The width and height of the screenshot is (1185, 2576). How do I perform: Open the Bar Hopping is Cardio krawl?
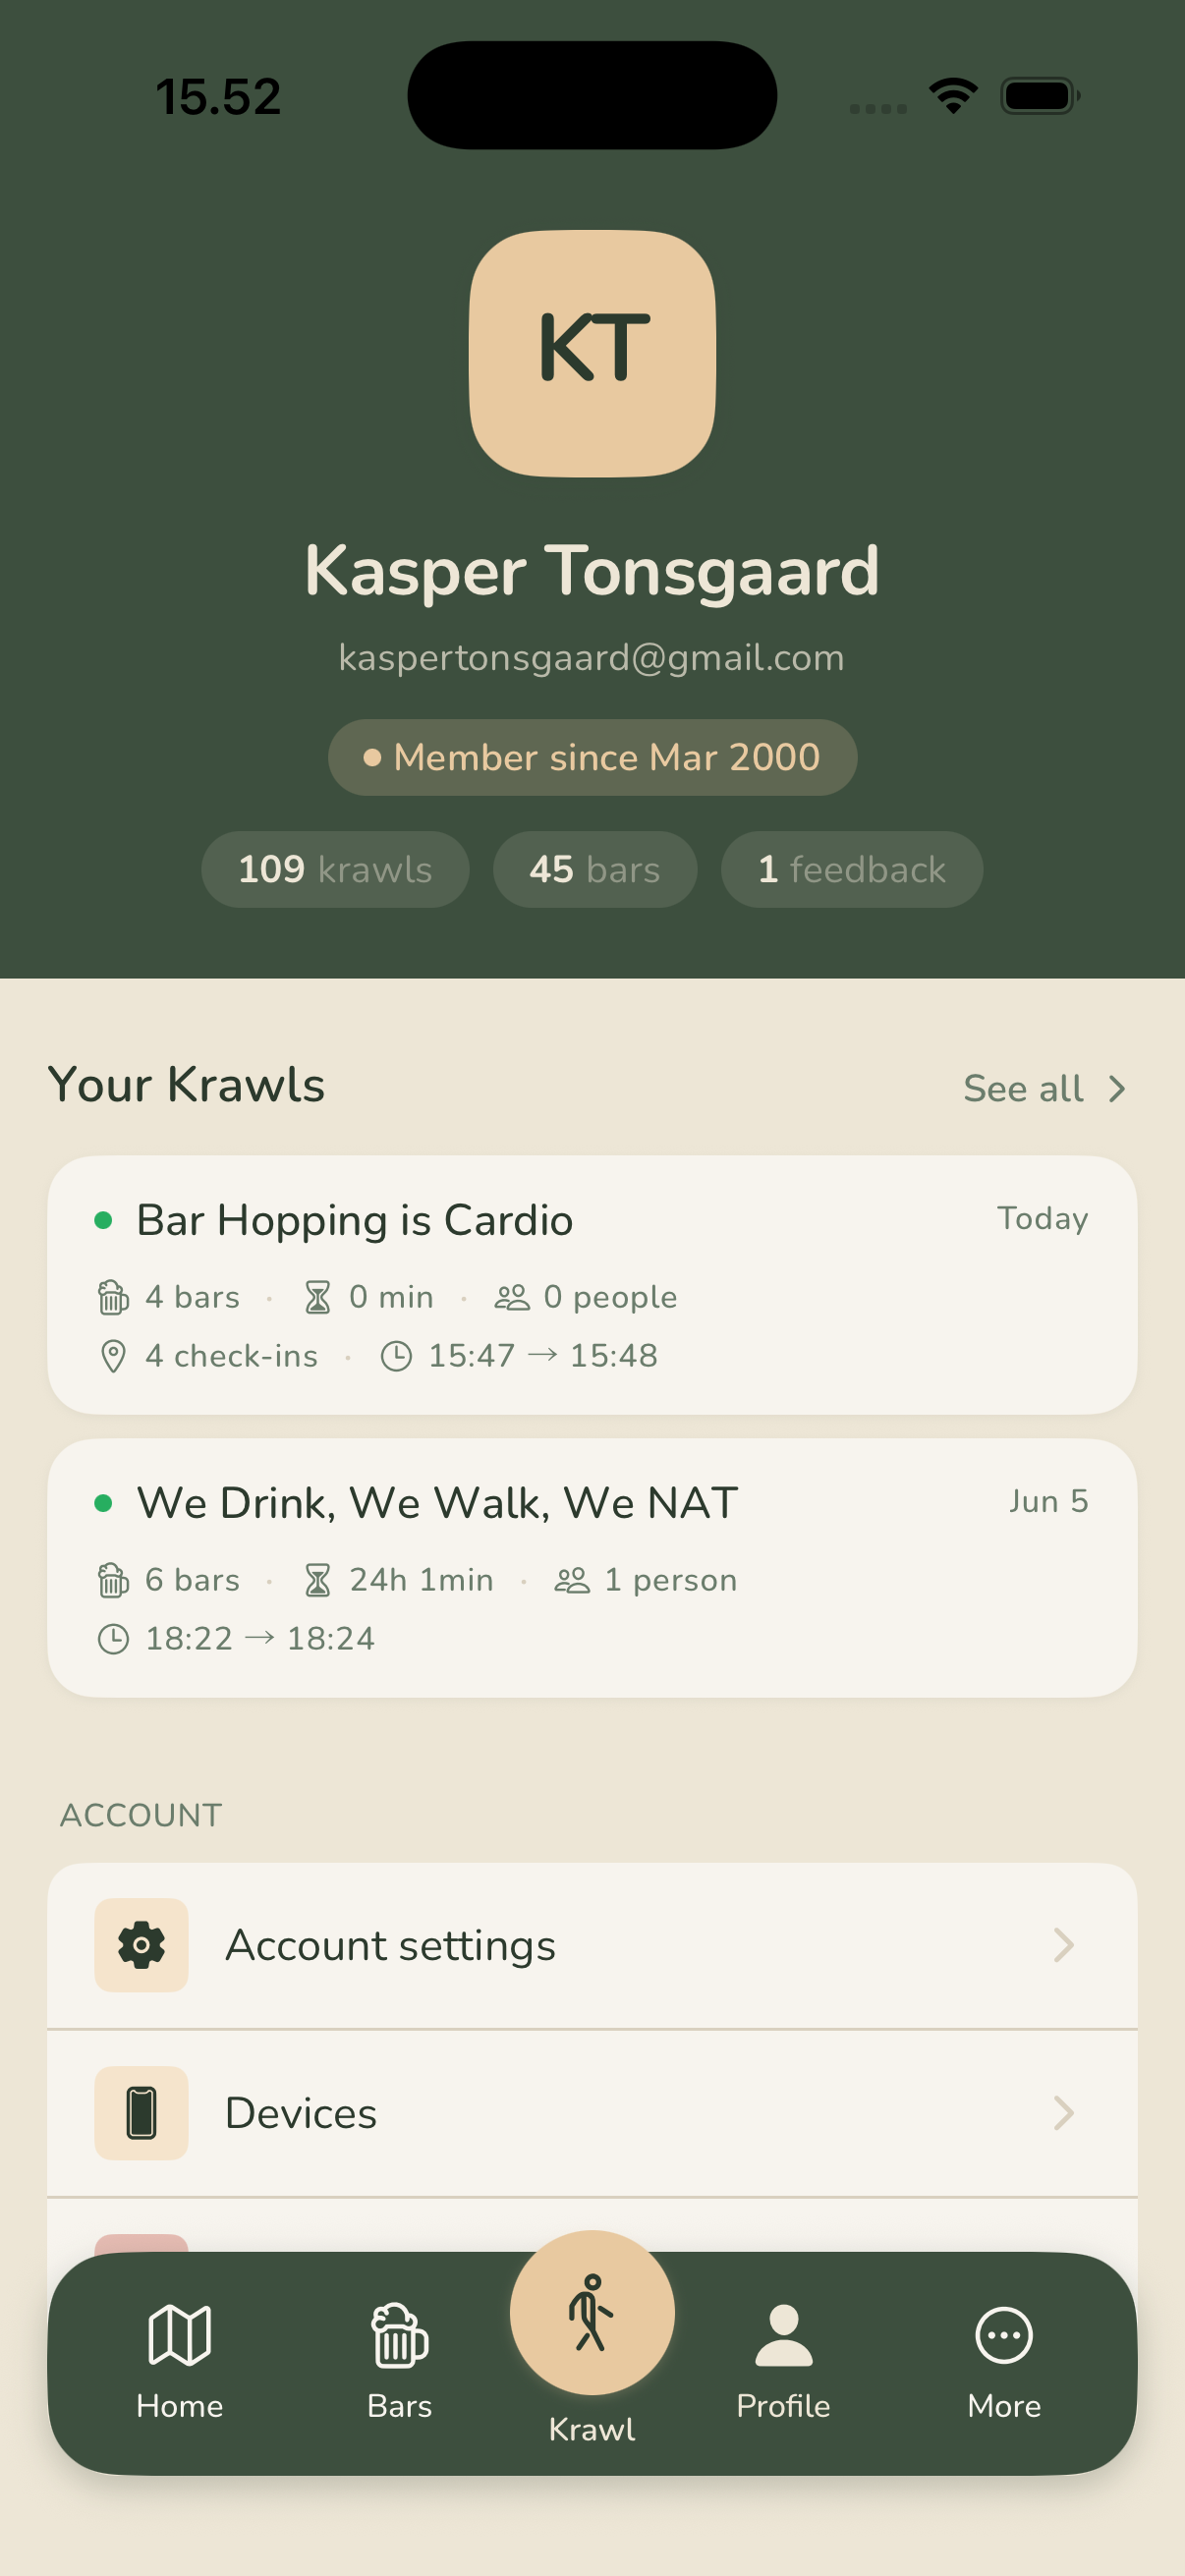tap(592, 1284)
